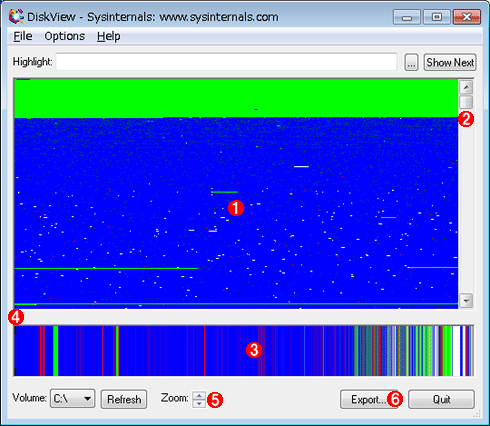Screen dimensions: 490x426
Task: Click the cluster map scrollbar down arrow
Action: point(466,301)
